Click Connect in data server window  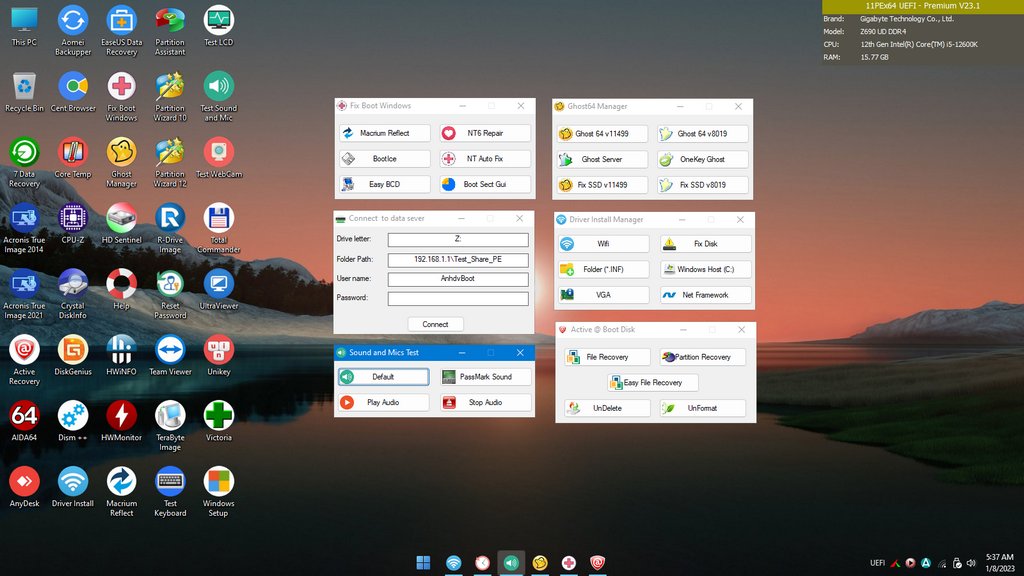pos(434,323)
